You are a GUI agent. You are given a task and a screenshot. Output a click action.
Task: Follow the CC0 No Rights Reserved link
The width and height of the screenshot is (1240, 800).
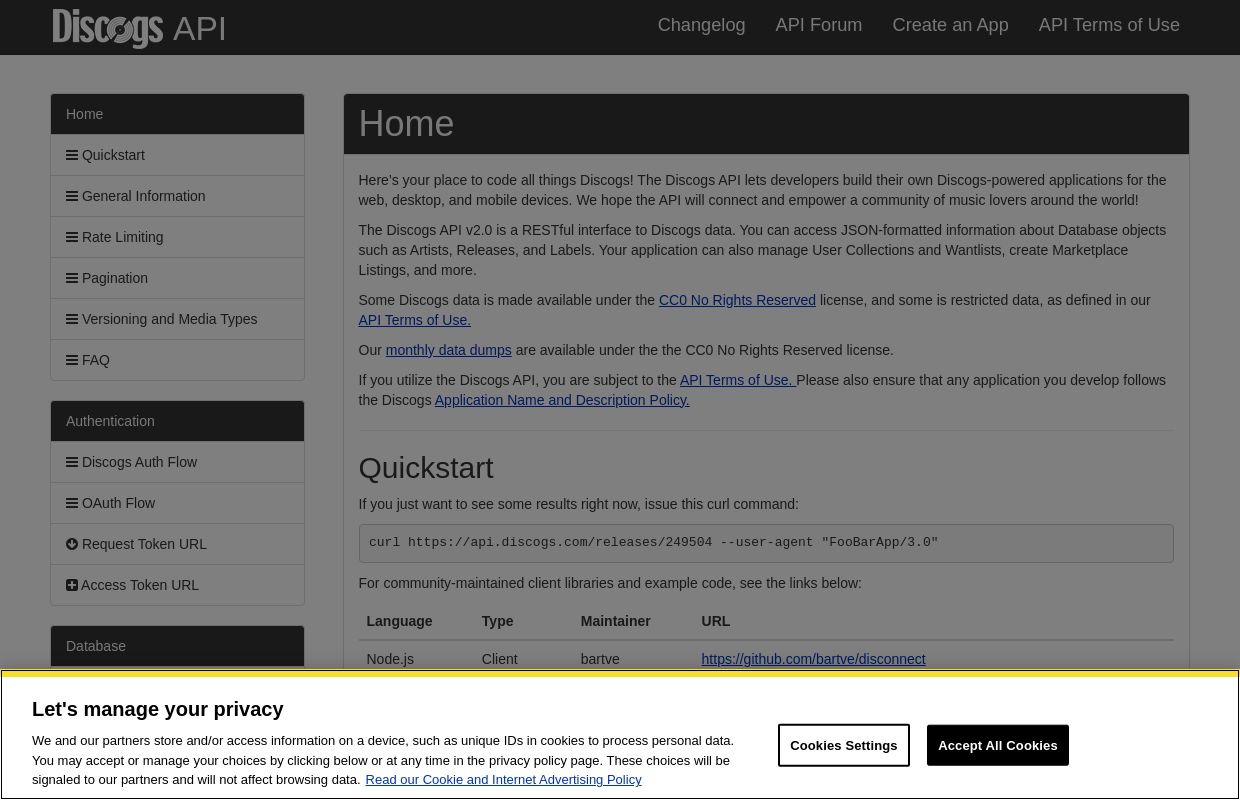tap(737, 300)
